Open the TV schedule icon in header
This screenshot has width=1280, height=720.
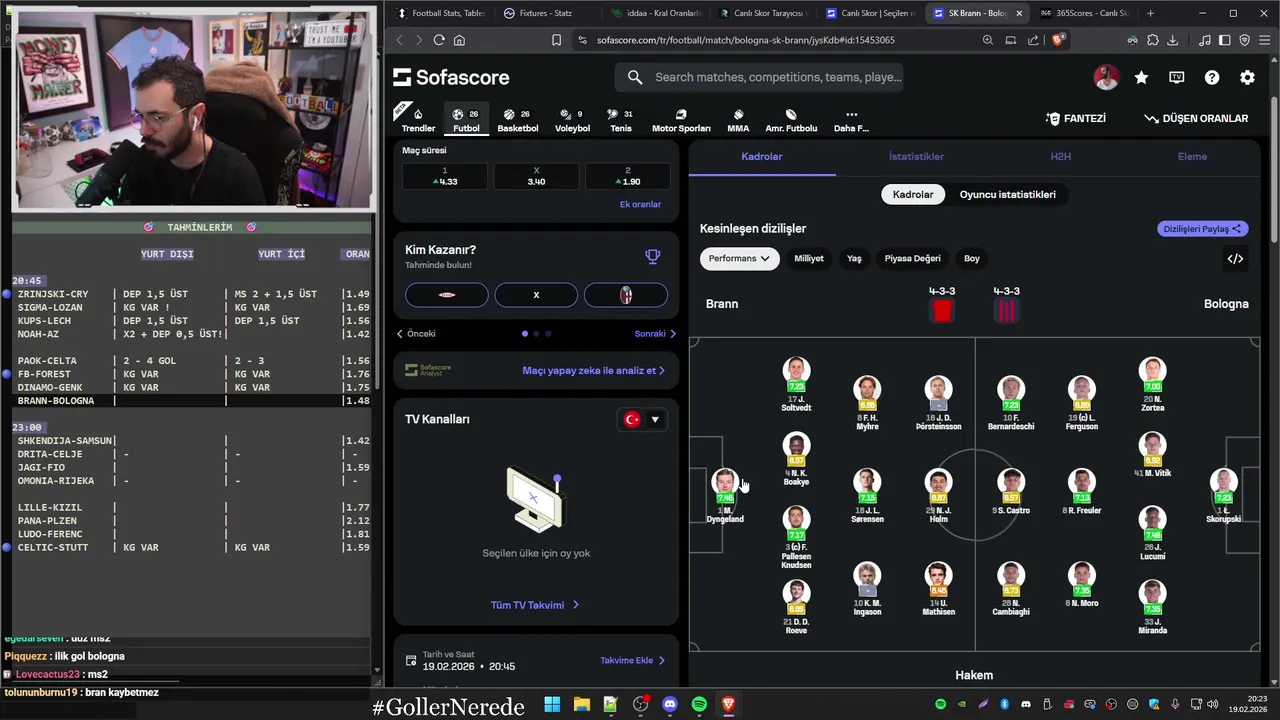click(x=1177, y=77)
